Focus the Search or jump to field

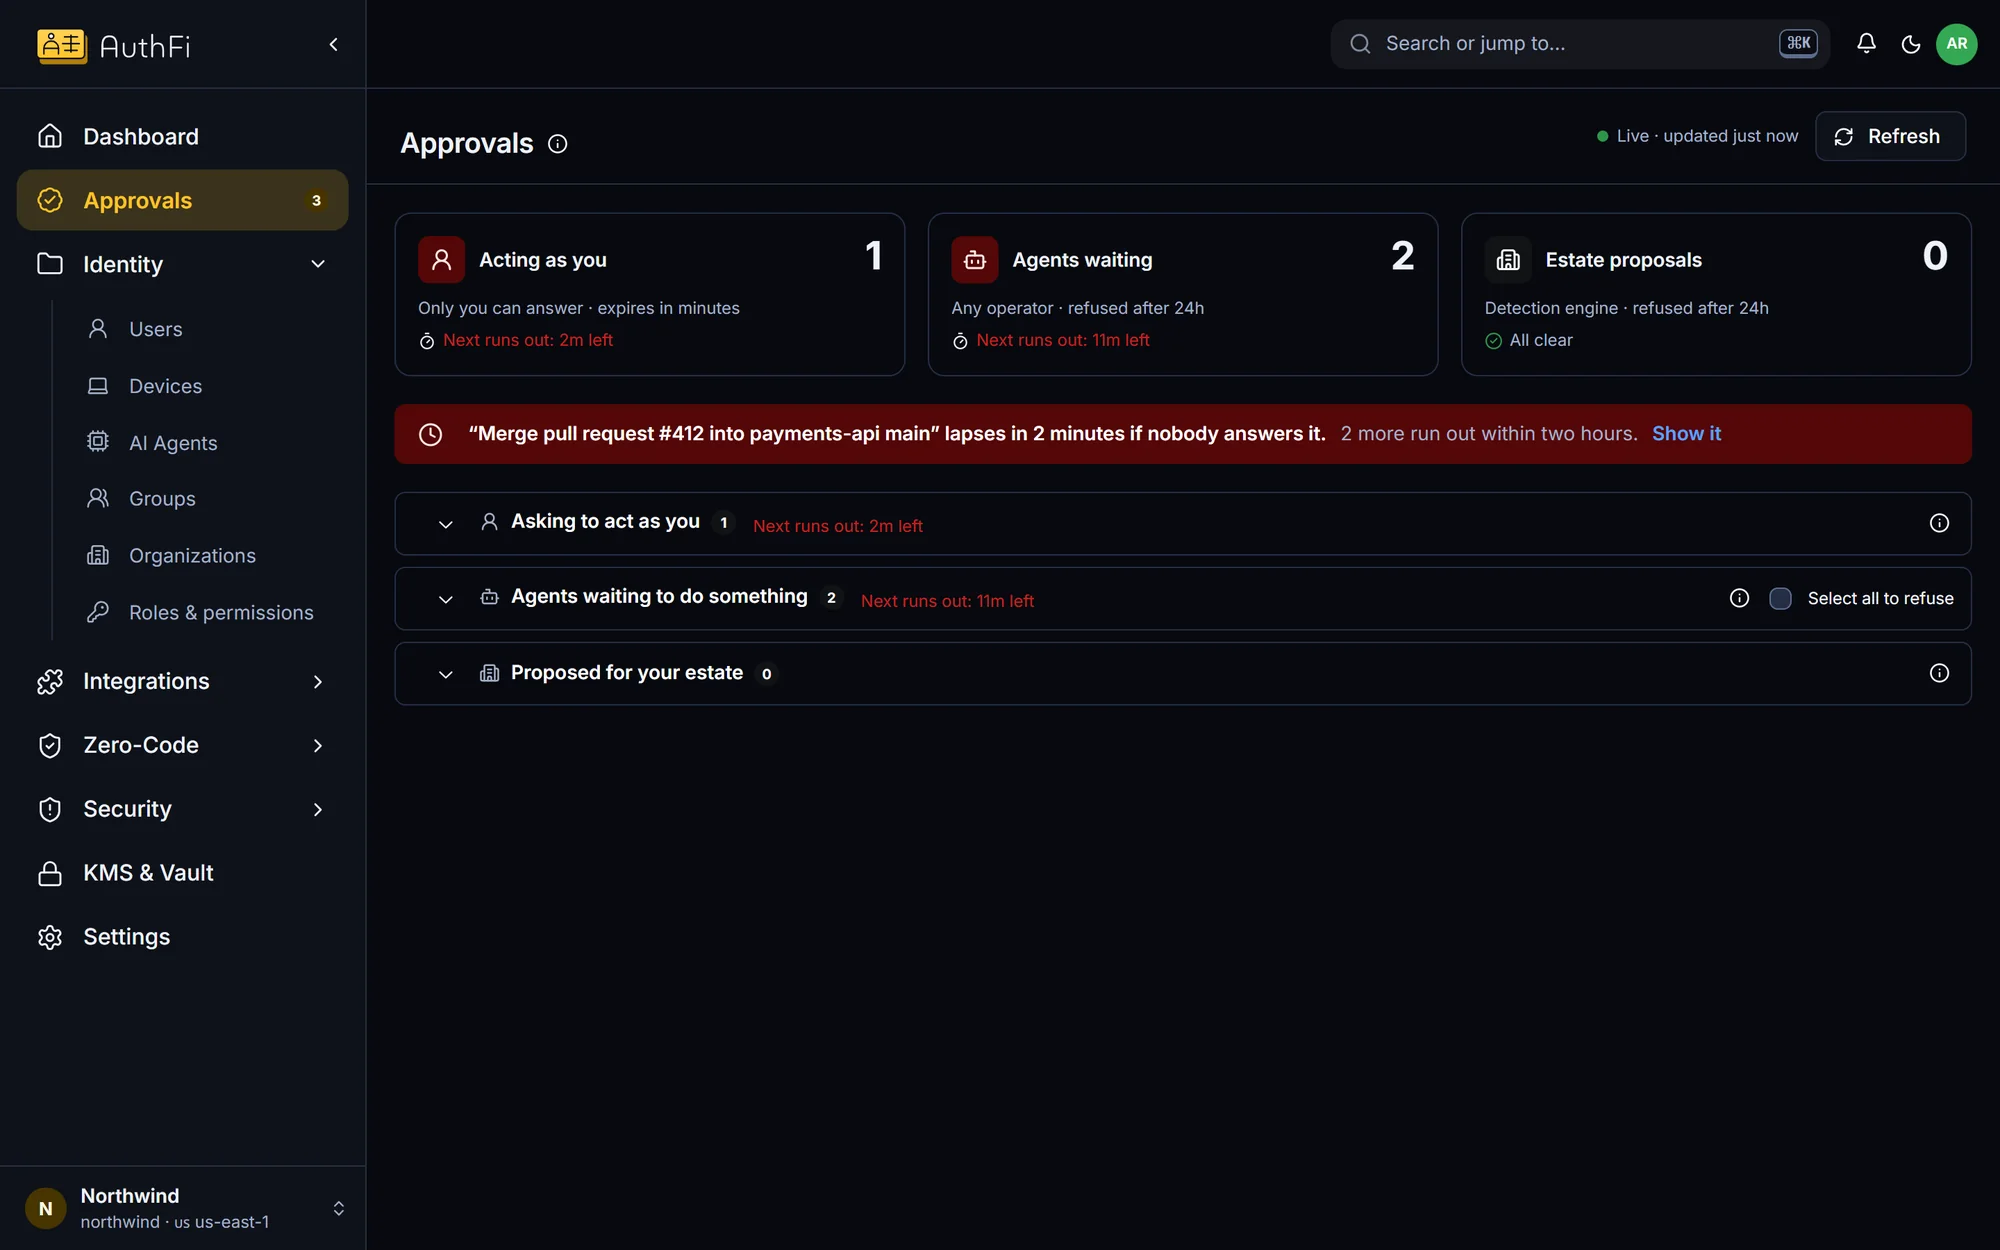coord(1580,44)
